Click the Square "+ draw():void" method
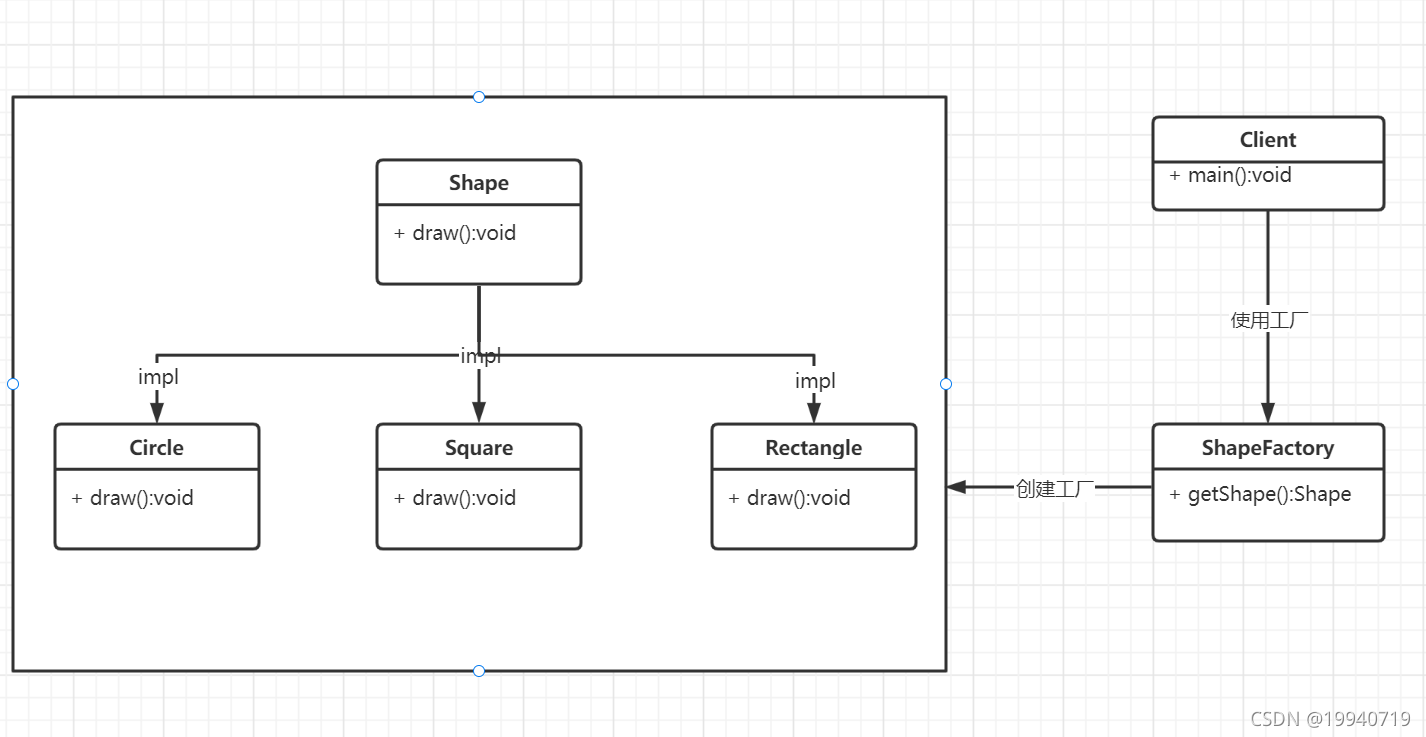Screen dimensions: 1426x737 pos(455,498)
